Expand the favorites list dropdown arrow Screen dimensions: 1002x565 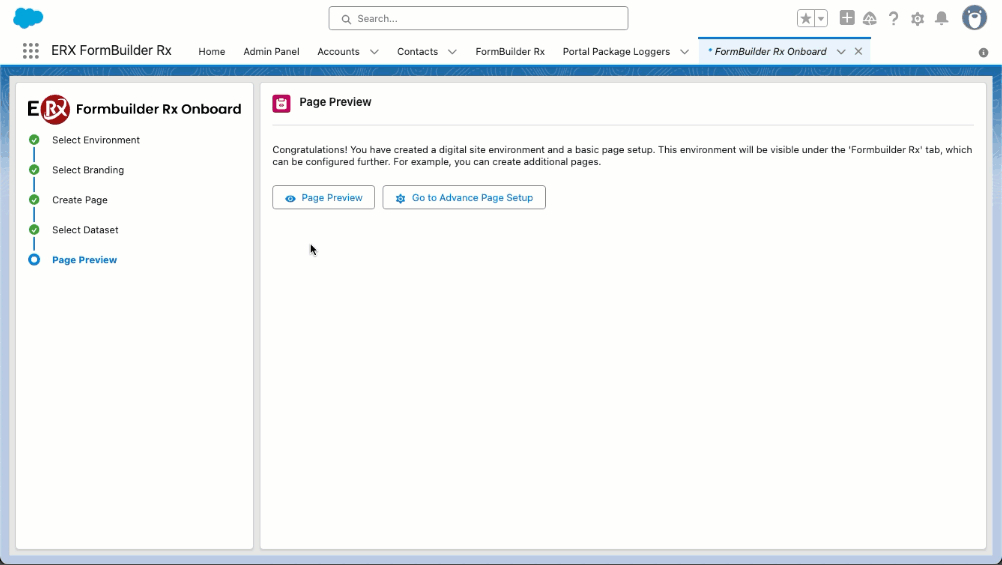[821, 18]
